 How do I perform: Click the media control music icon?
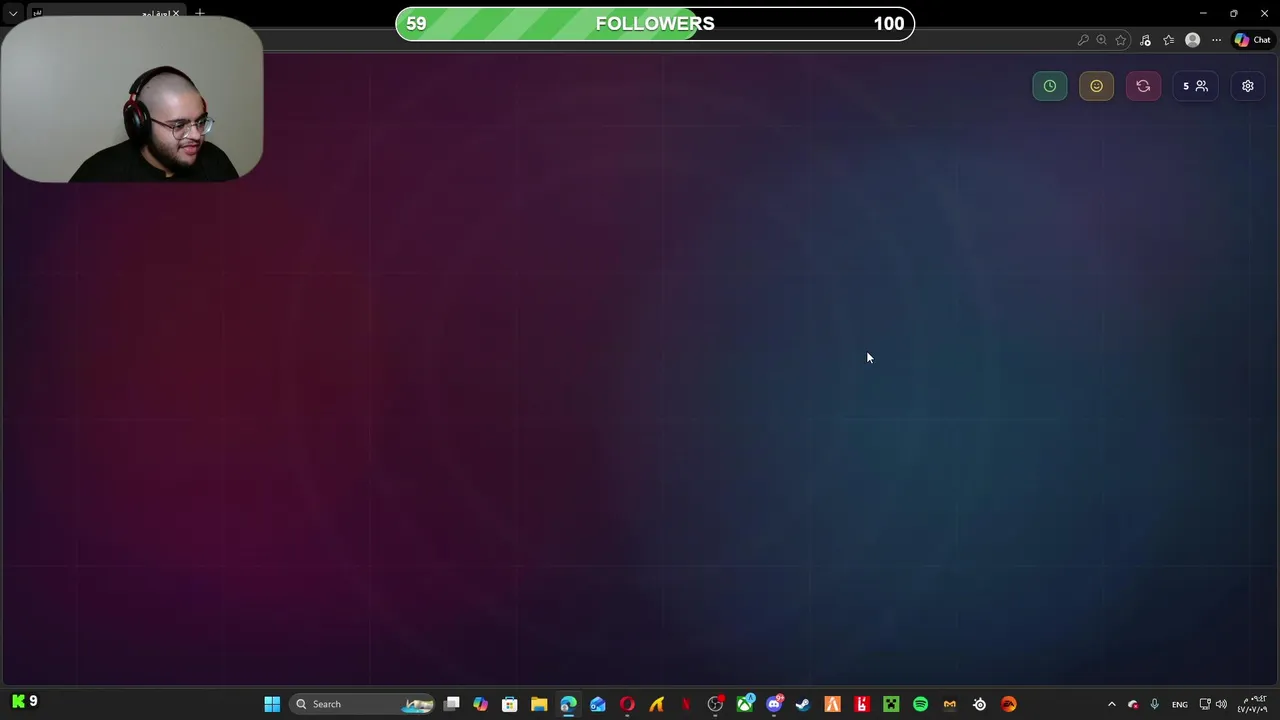1145,40
